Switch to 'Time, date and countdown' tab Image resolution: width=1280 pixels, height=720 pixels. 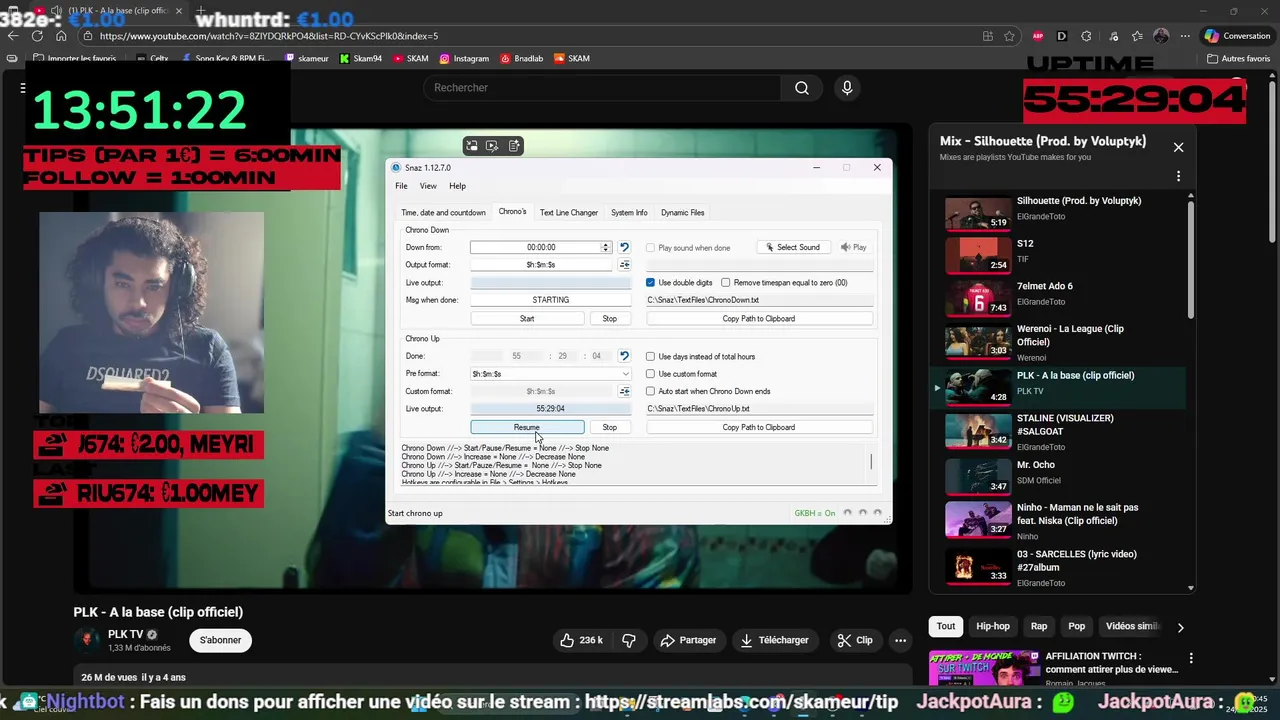click(x=443, y=212)
